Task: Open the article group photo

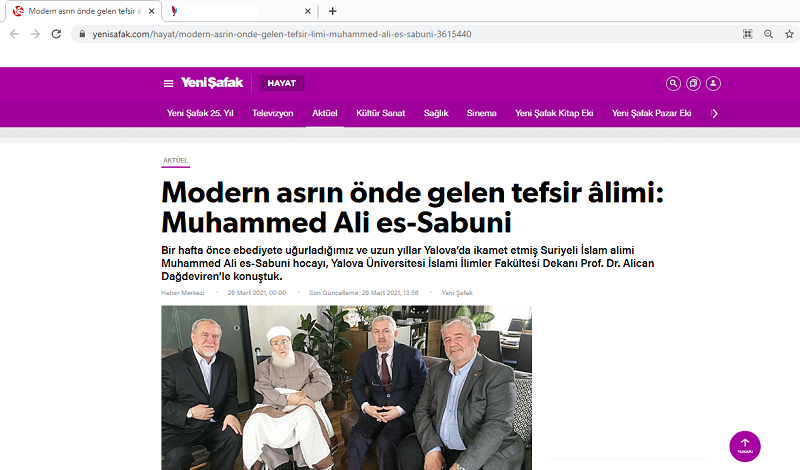Action: click(346, 388)
